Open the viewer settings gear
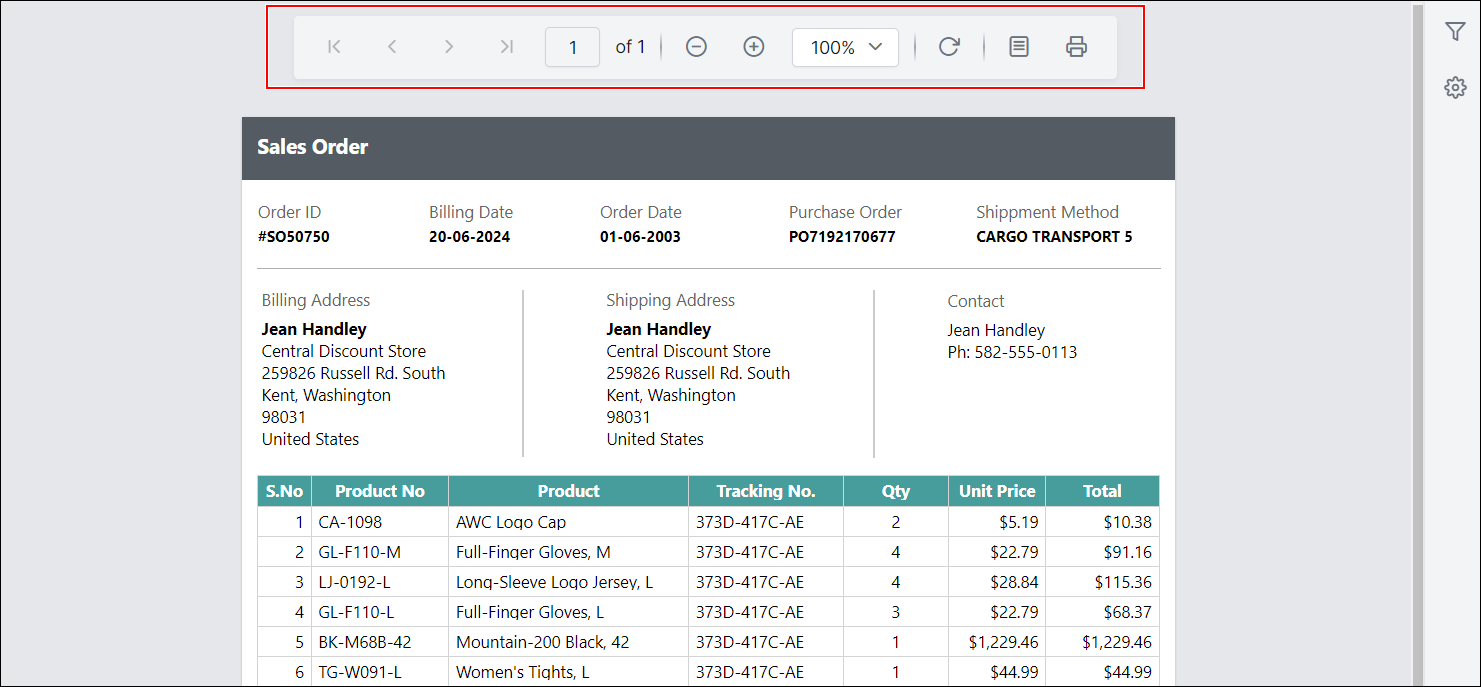This screenshot has width=1481, height=687. coord(1455,87)
